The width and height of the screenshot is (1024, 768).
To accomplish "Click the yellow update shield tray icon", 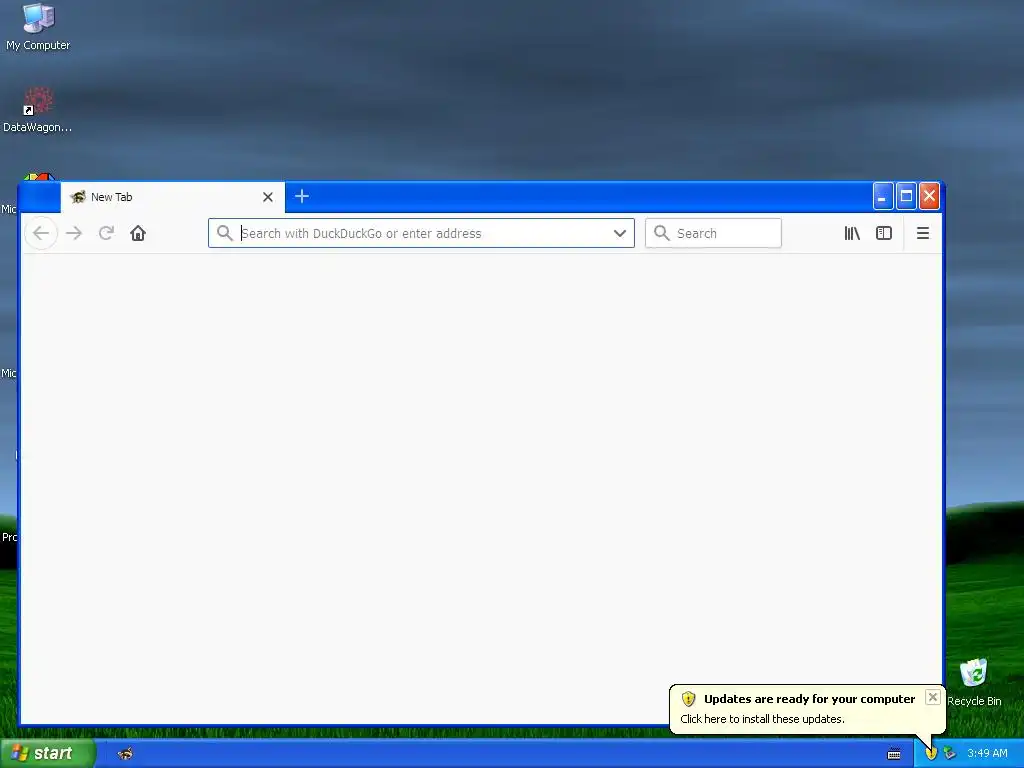I will tap(931, 754).
